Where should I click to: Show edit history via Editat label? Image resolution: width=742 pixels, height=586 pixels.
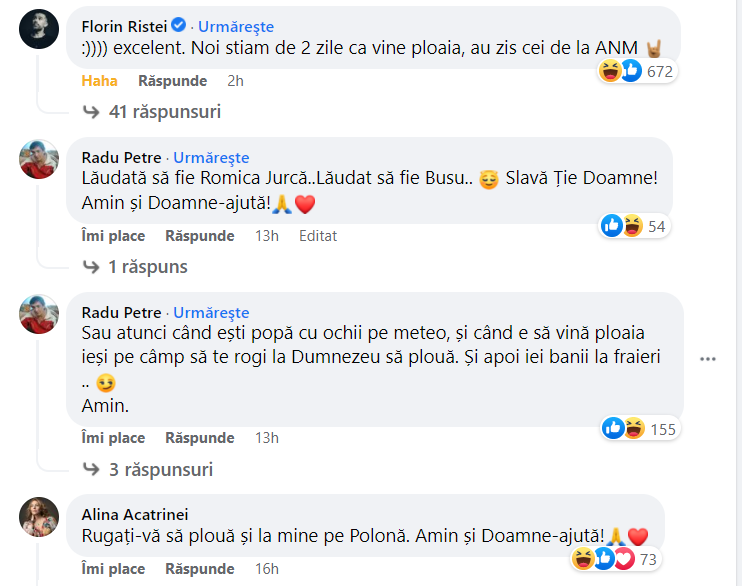(318, 236)
